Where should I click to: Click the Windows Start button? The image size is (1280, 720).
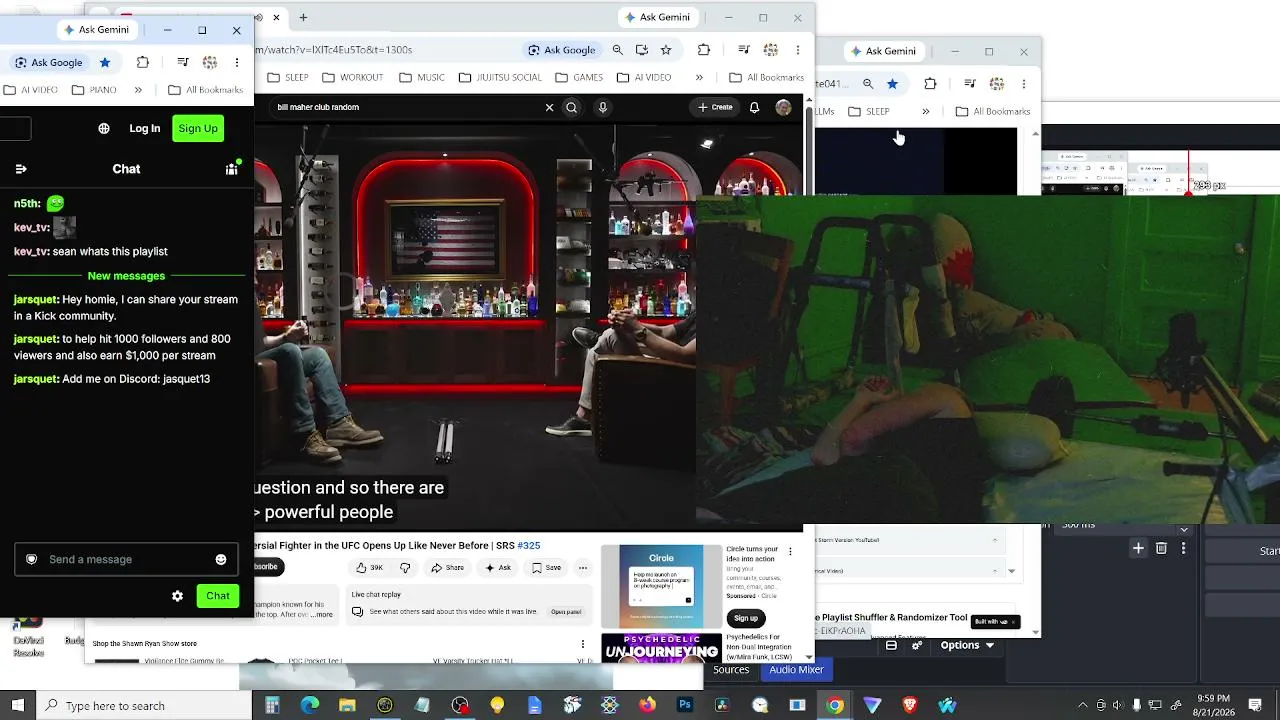[18, 705]
